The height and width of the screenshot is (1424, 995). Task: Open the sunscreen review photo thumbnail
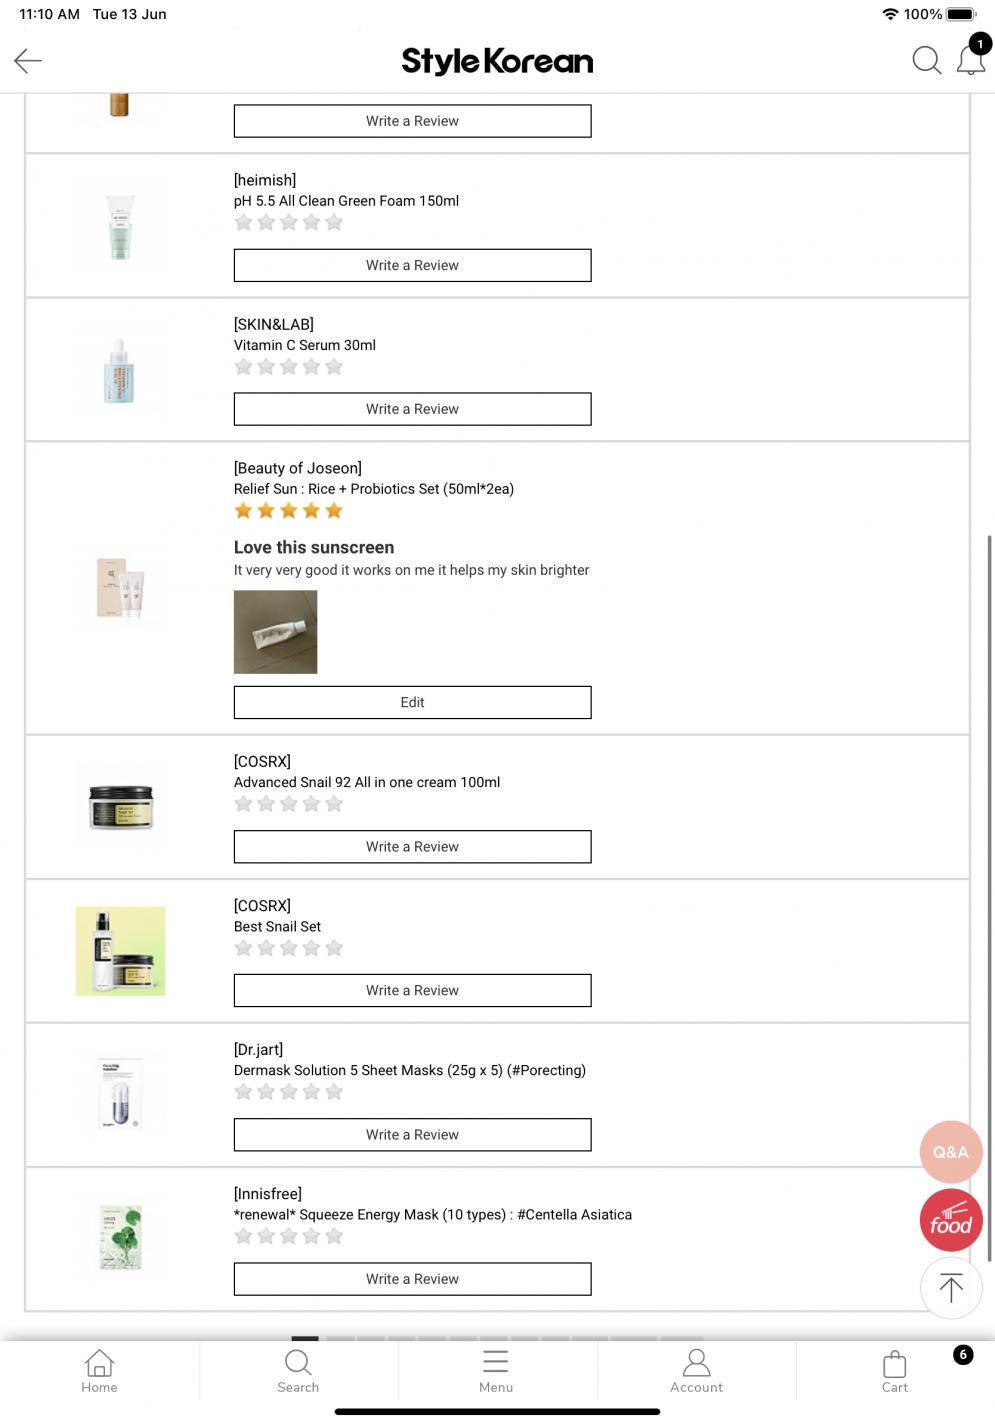(x=275, y=632)
